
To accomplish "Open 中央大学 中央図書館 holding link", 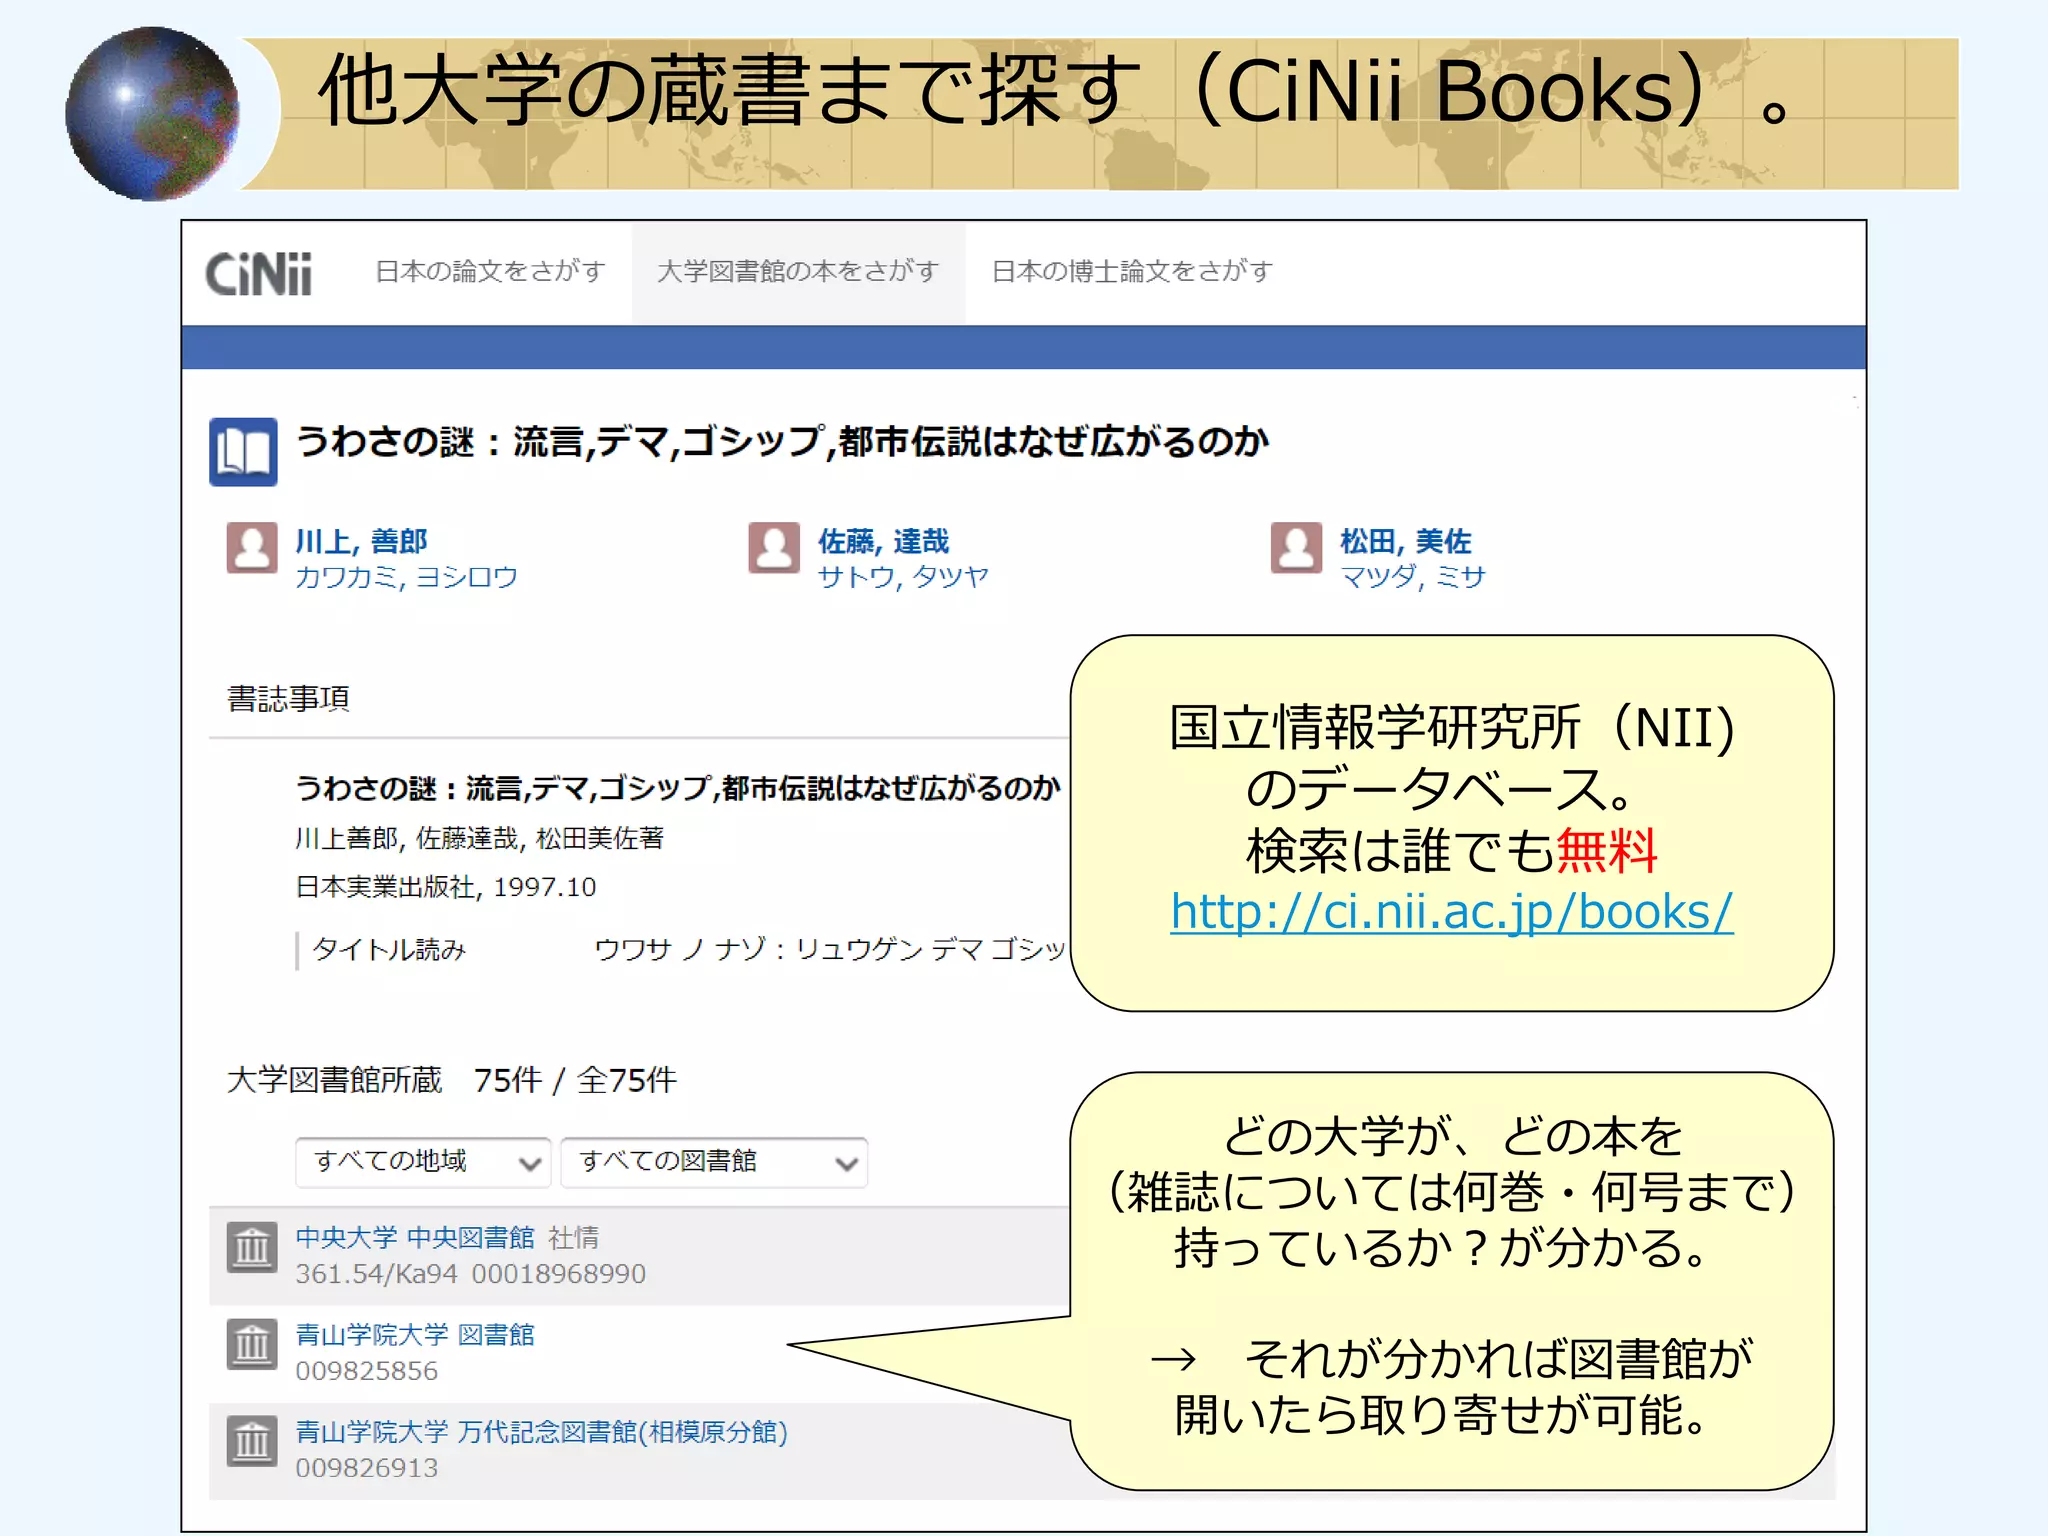I will pos(415,1237).
